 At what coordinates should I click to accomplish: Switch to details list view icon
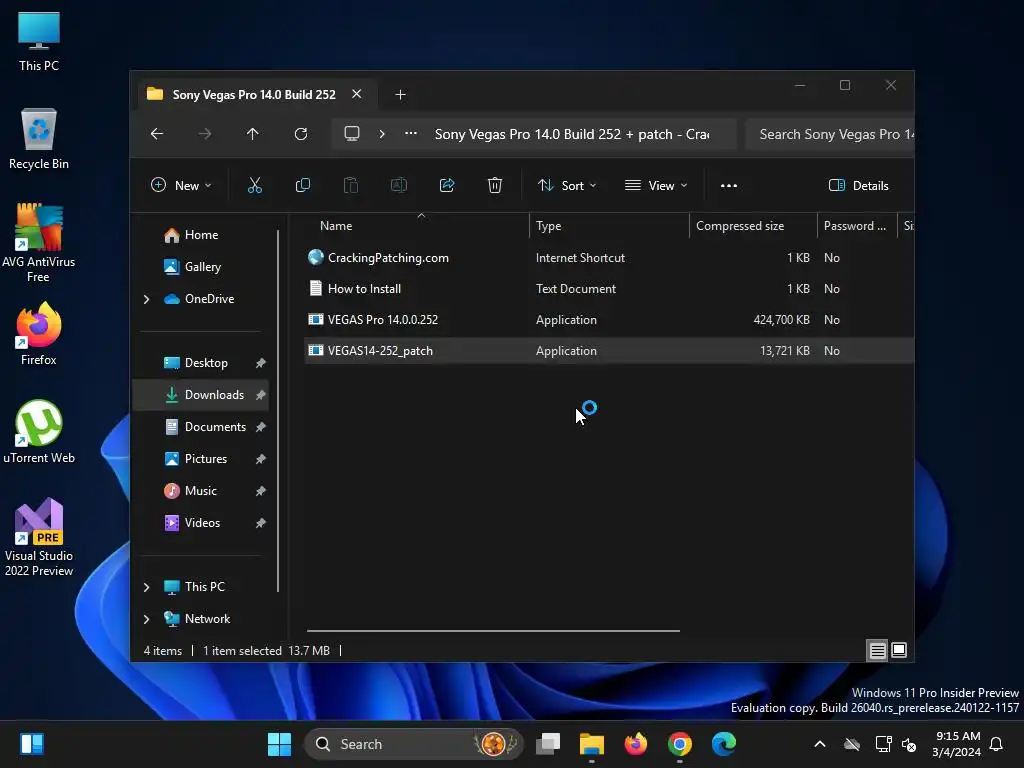878,650
